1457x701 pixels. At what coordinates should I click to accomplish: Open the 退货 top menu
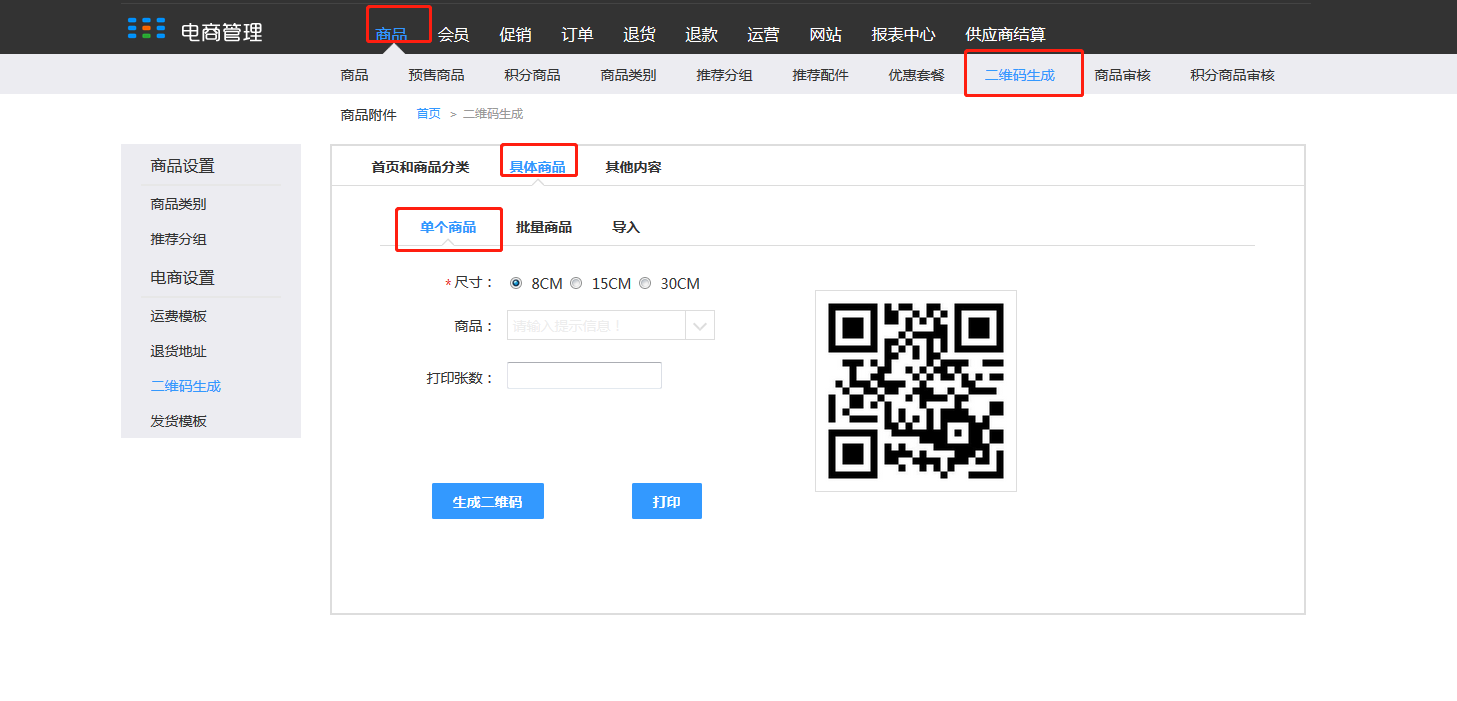(639, 34)
